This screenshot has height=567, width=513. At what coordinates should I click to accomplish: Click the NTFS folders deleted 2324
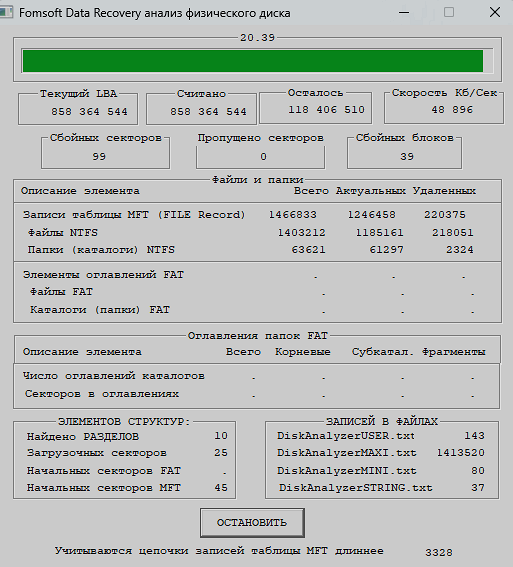click(x=459, y=250)
